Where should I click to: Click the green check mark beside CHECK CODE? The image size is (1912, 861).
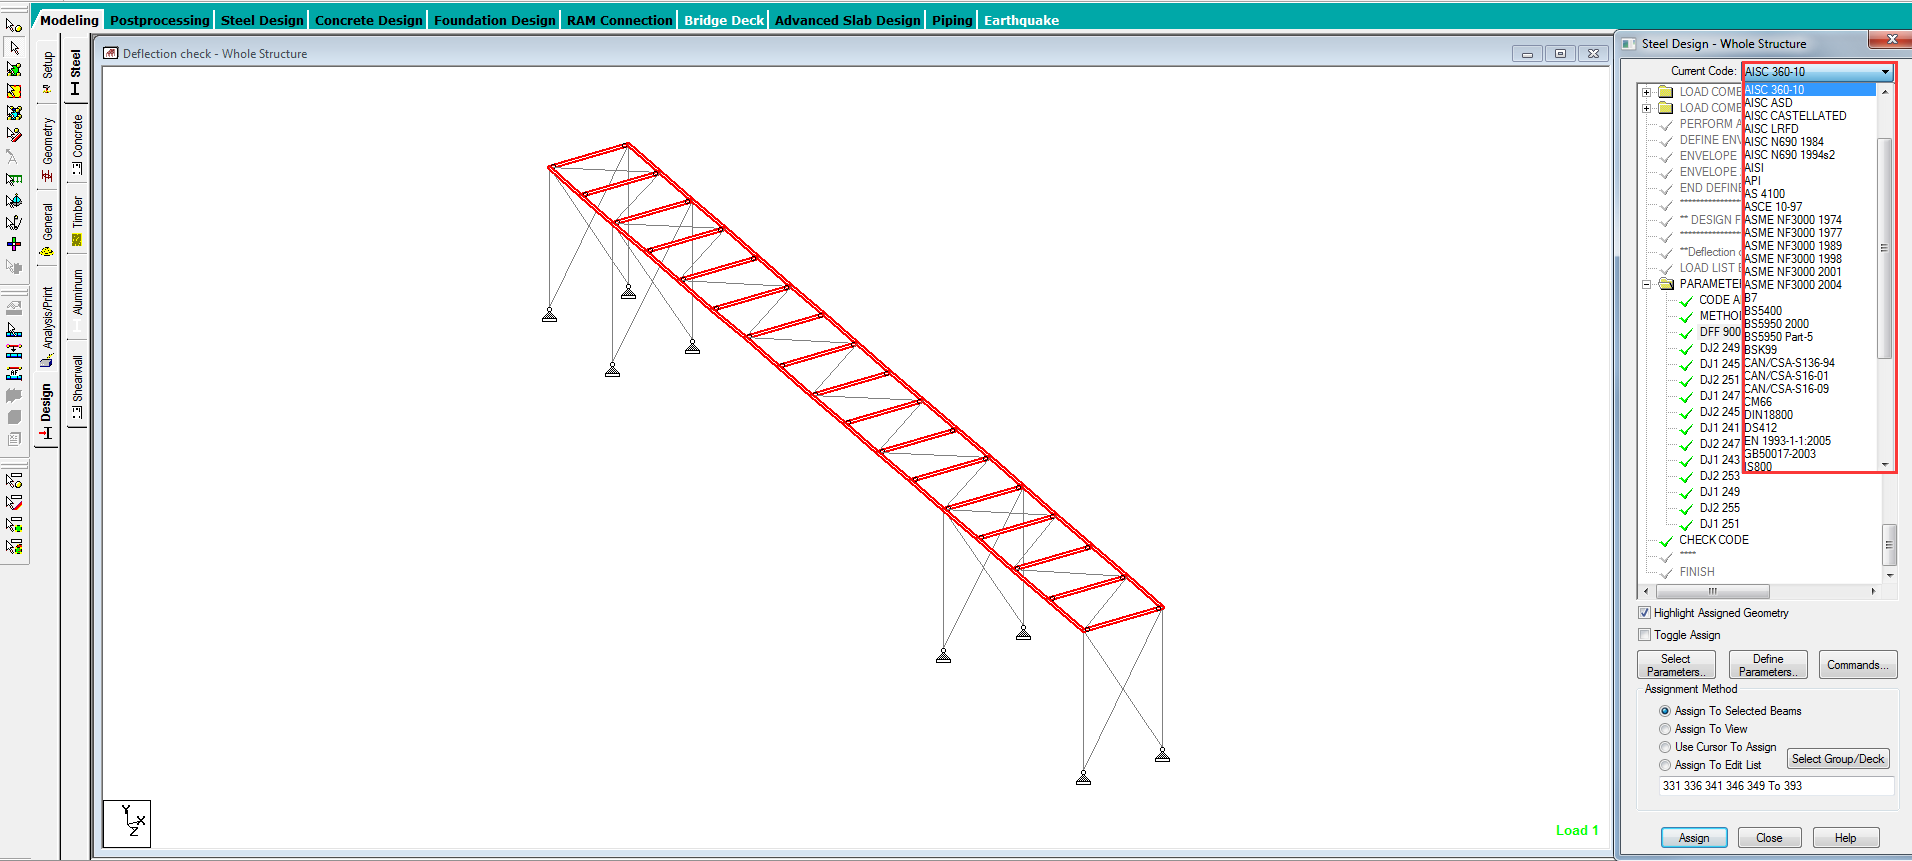click(1666, 541)
